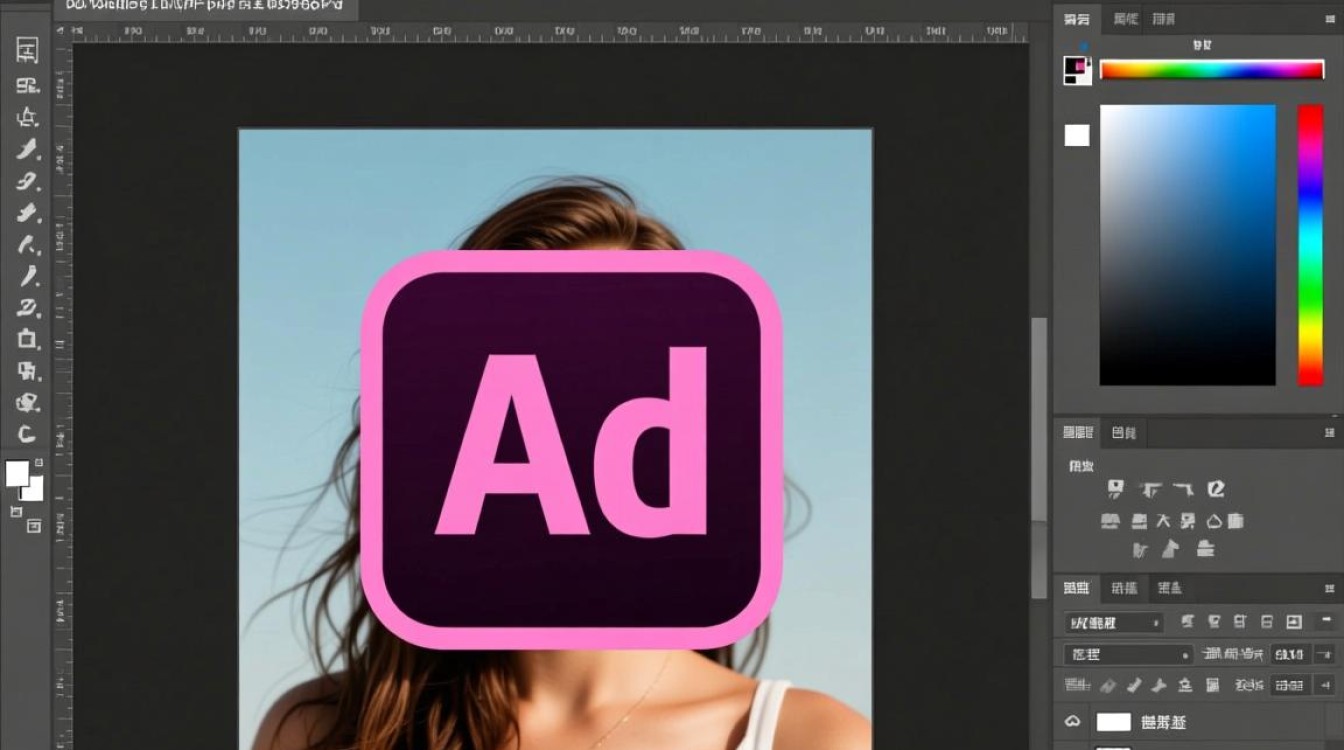Image resolution: width=1344 pixels, height=750 pixels.
Task: Switch to the middle tab of the layers panel
Action: tap(1125, 588)
